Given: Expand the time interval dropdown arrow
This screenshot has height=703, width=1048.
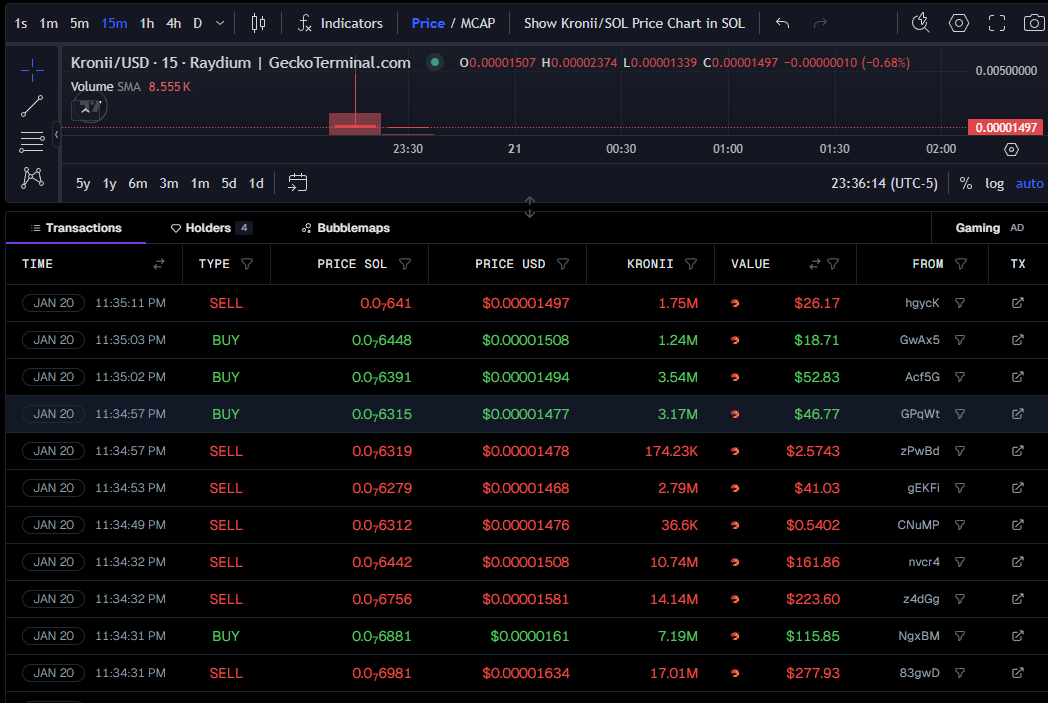Looking at the screenshot, I should tap(220, 23).
